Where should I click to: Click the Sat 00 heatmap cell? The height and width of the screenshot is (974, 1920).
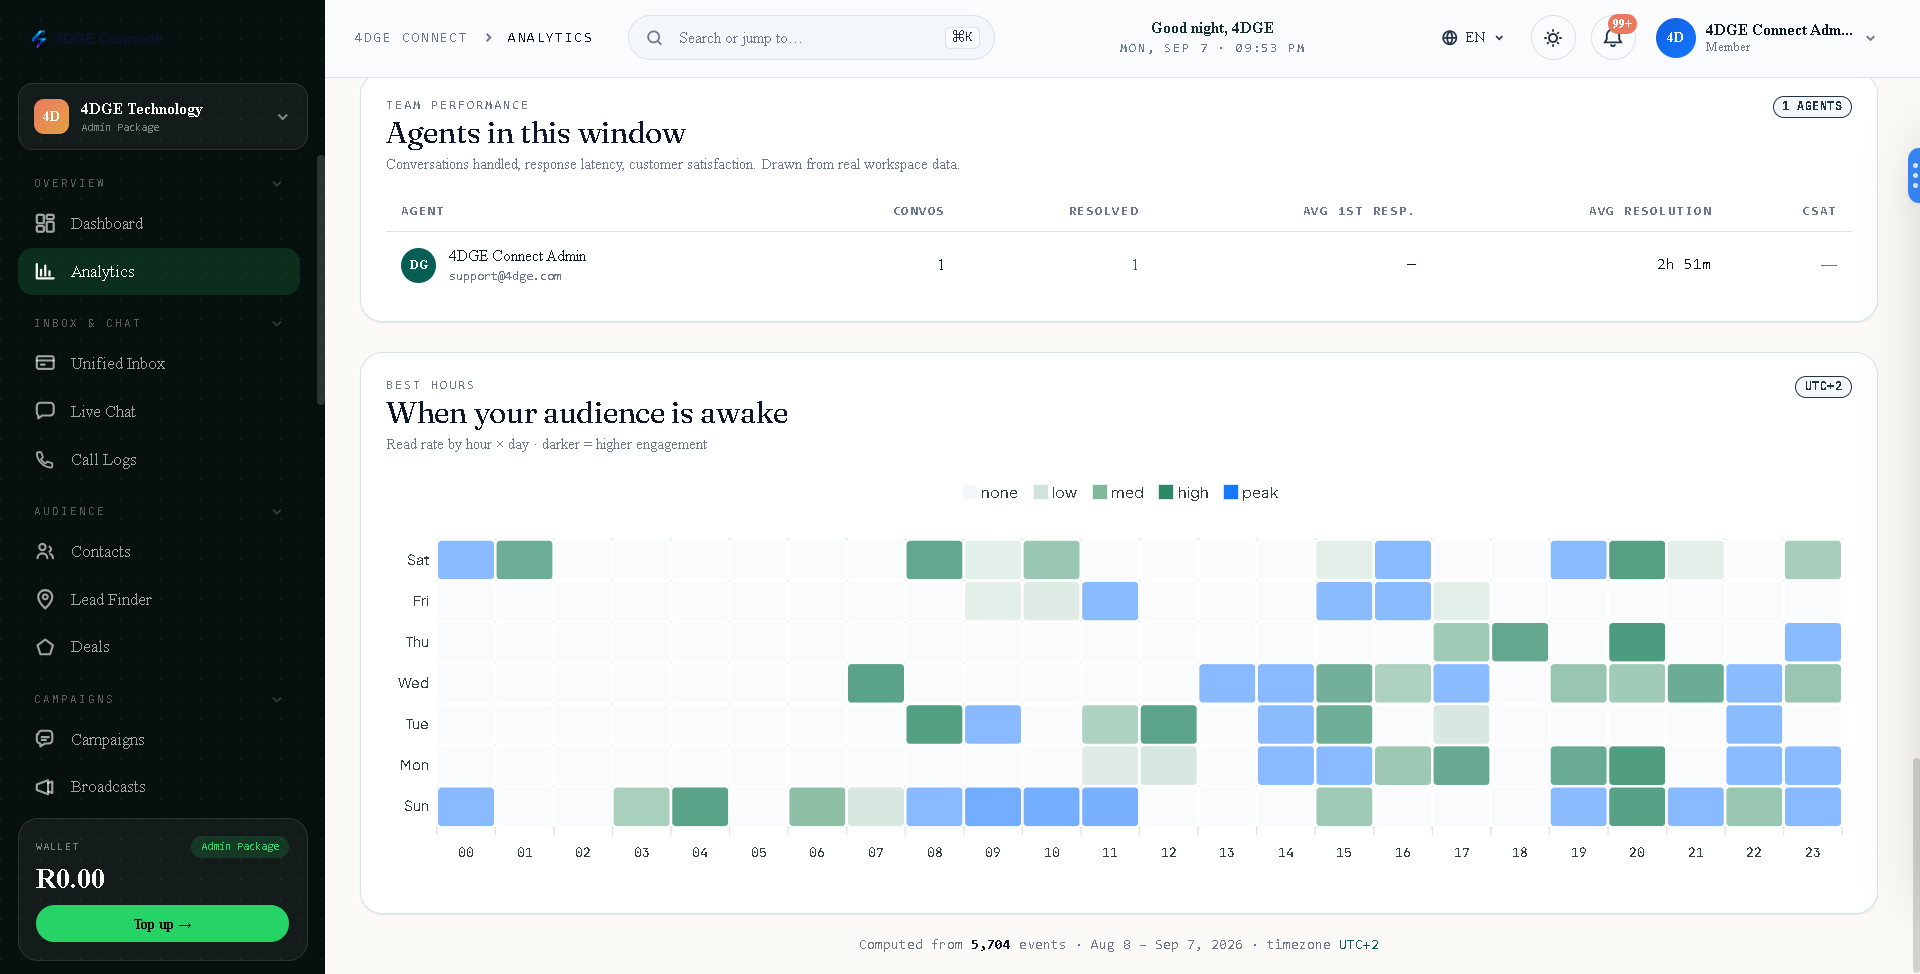tap(466, 560)
